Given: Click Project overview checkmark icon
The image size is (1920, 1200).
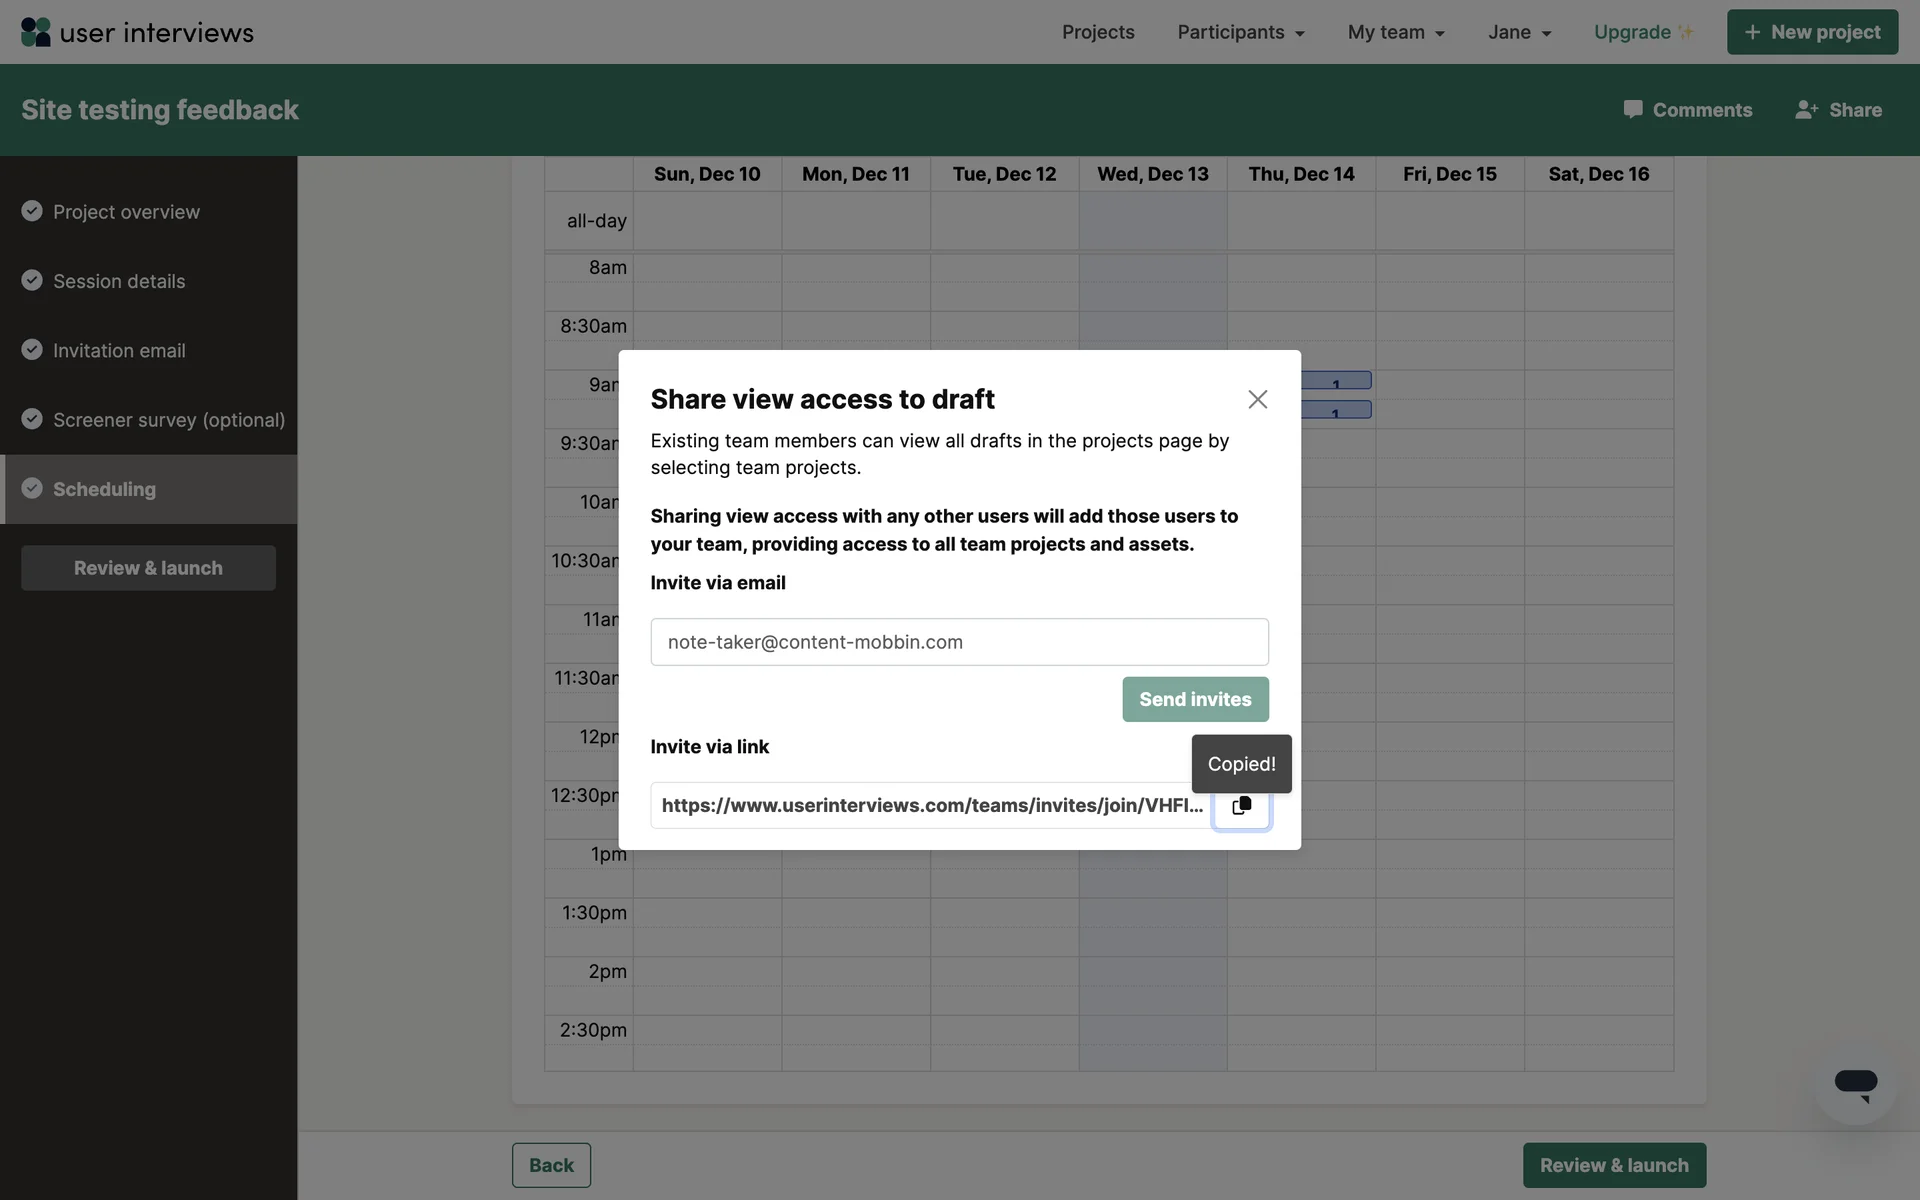Looking at the screenshot, I should click(x=32, y=211).
